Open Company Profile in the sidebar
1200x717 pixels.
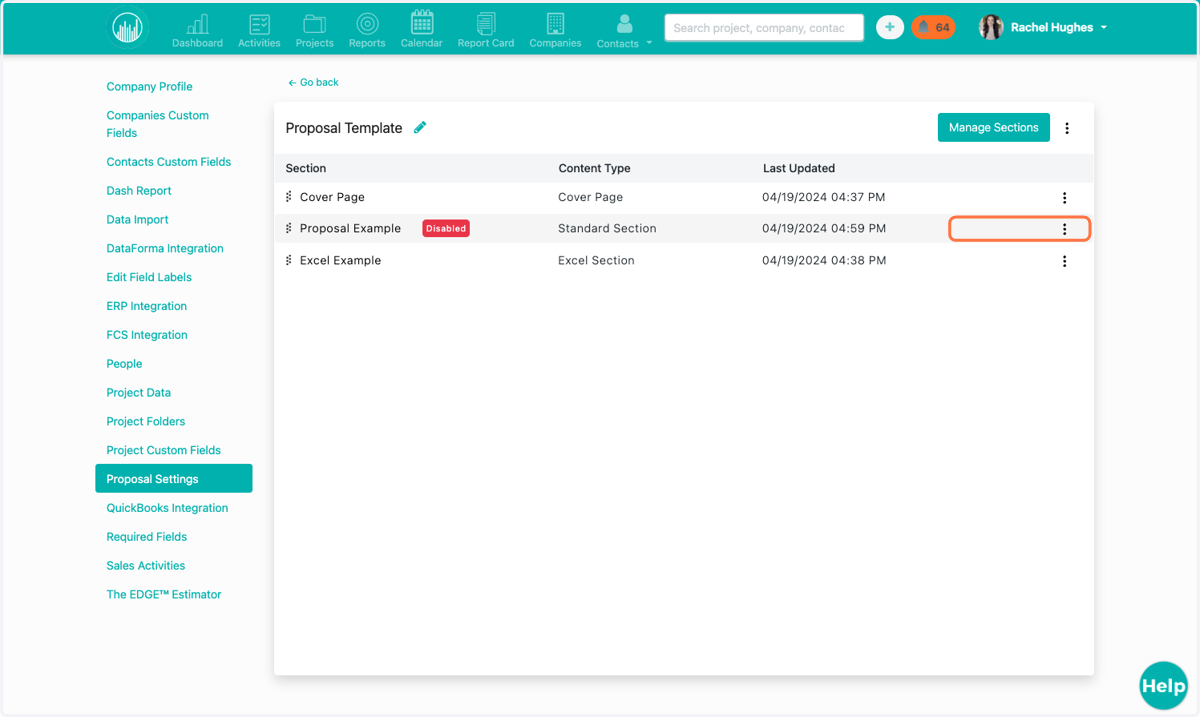[149, 87]
